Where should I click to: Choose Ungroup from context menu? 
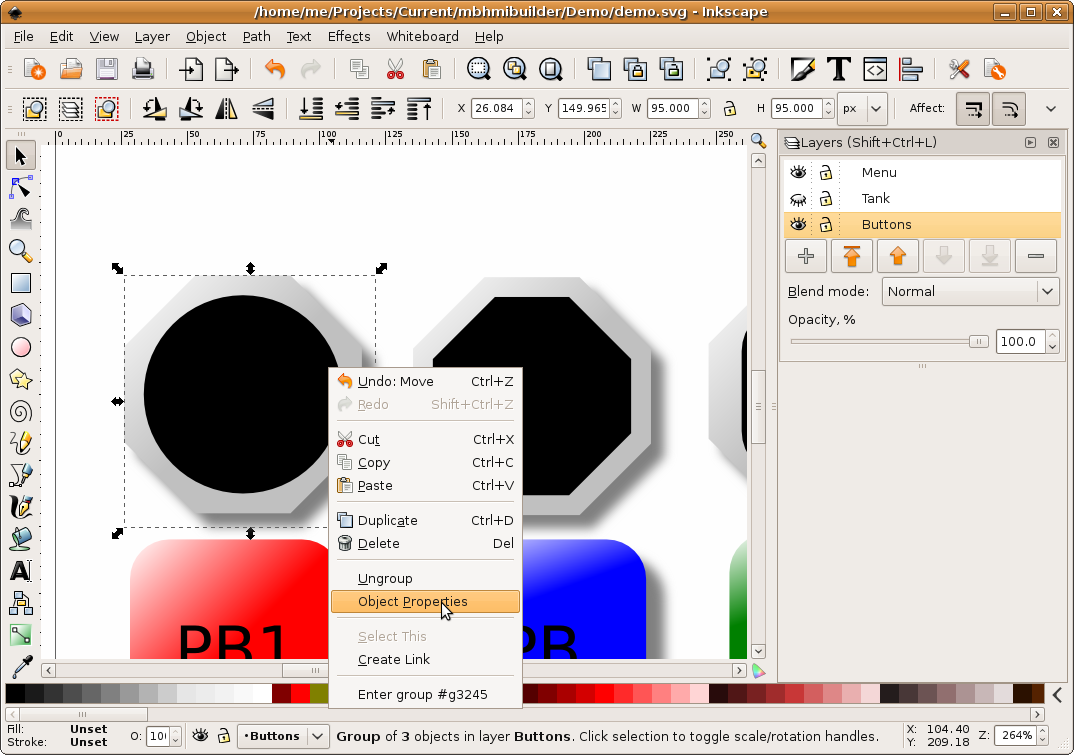[425, 578]
